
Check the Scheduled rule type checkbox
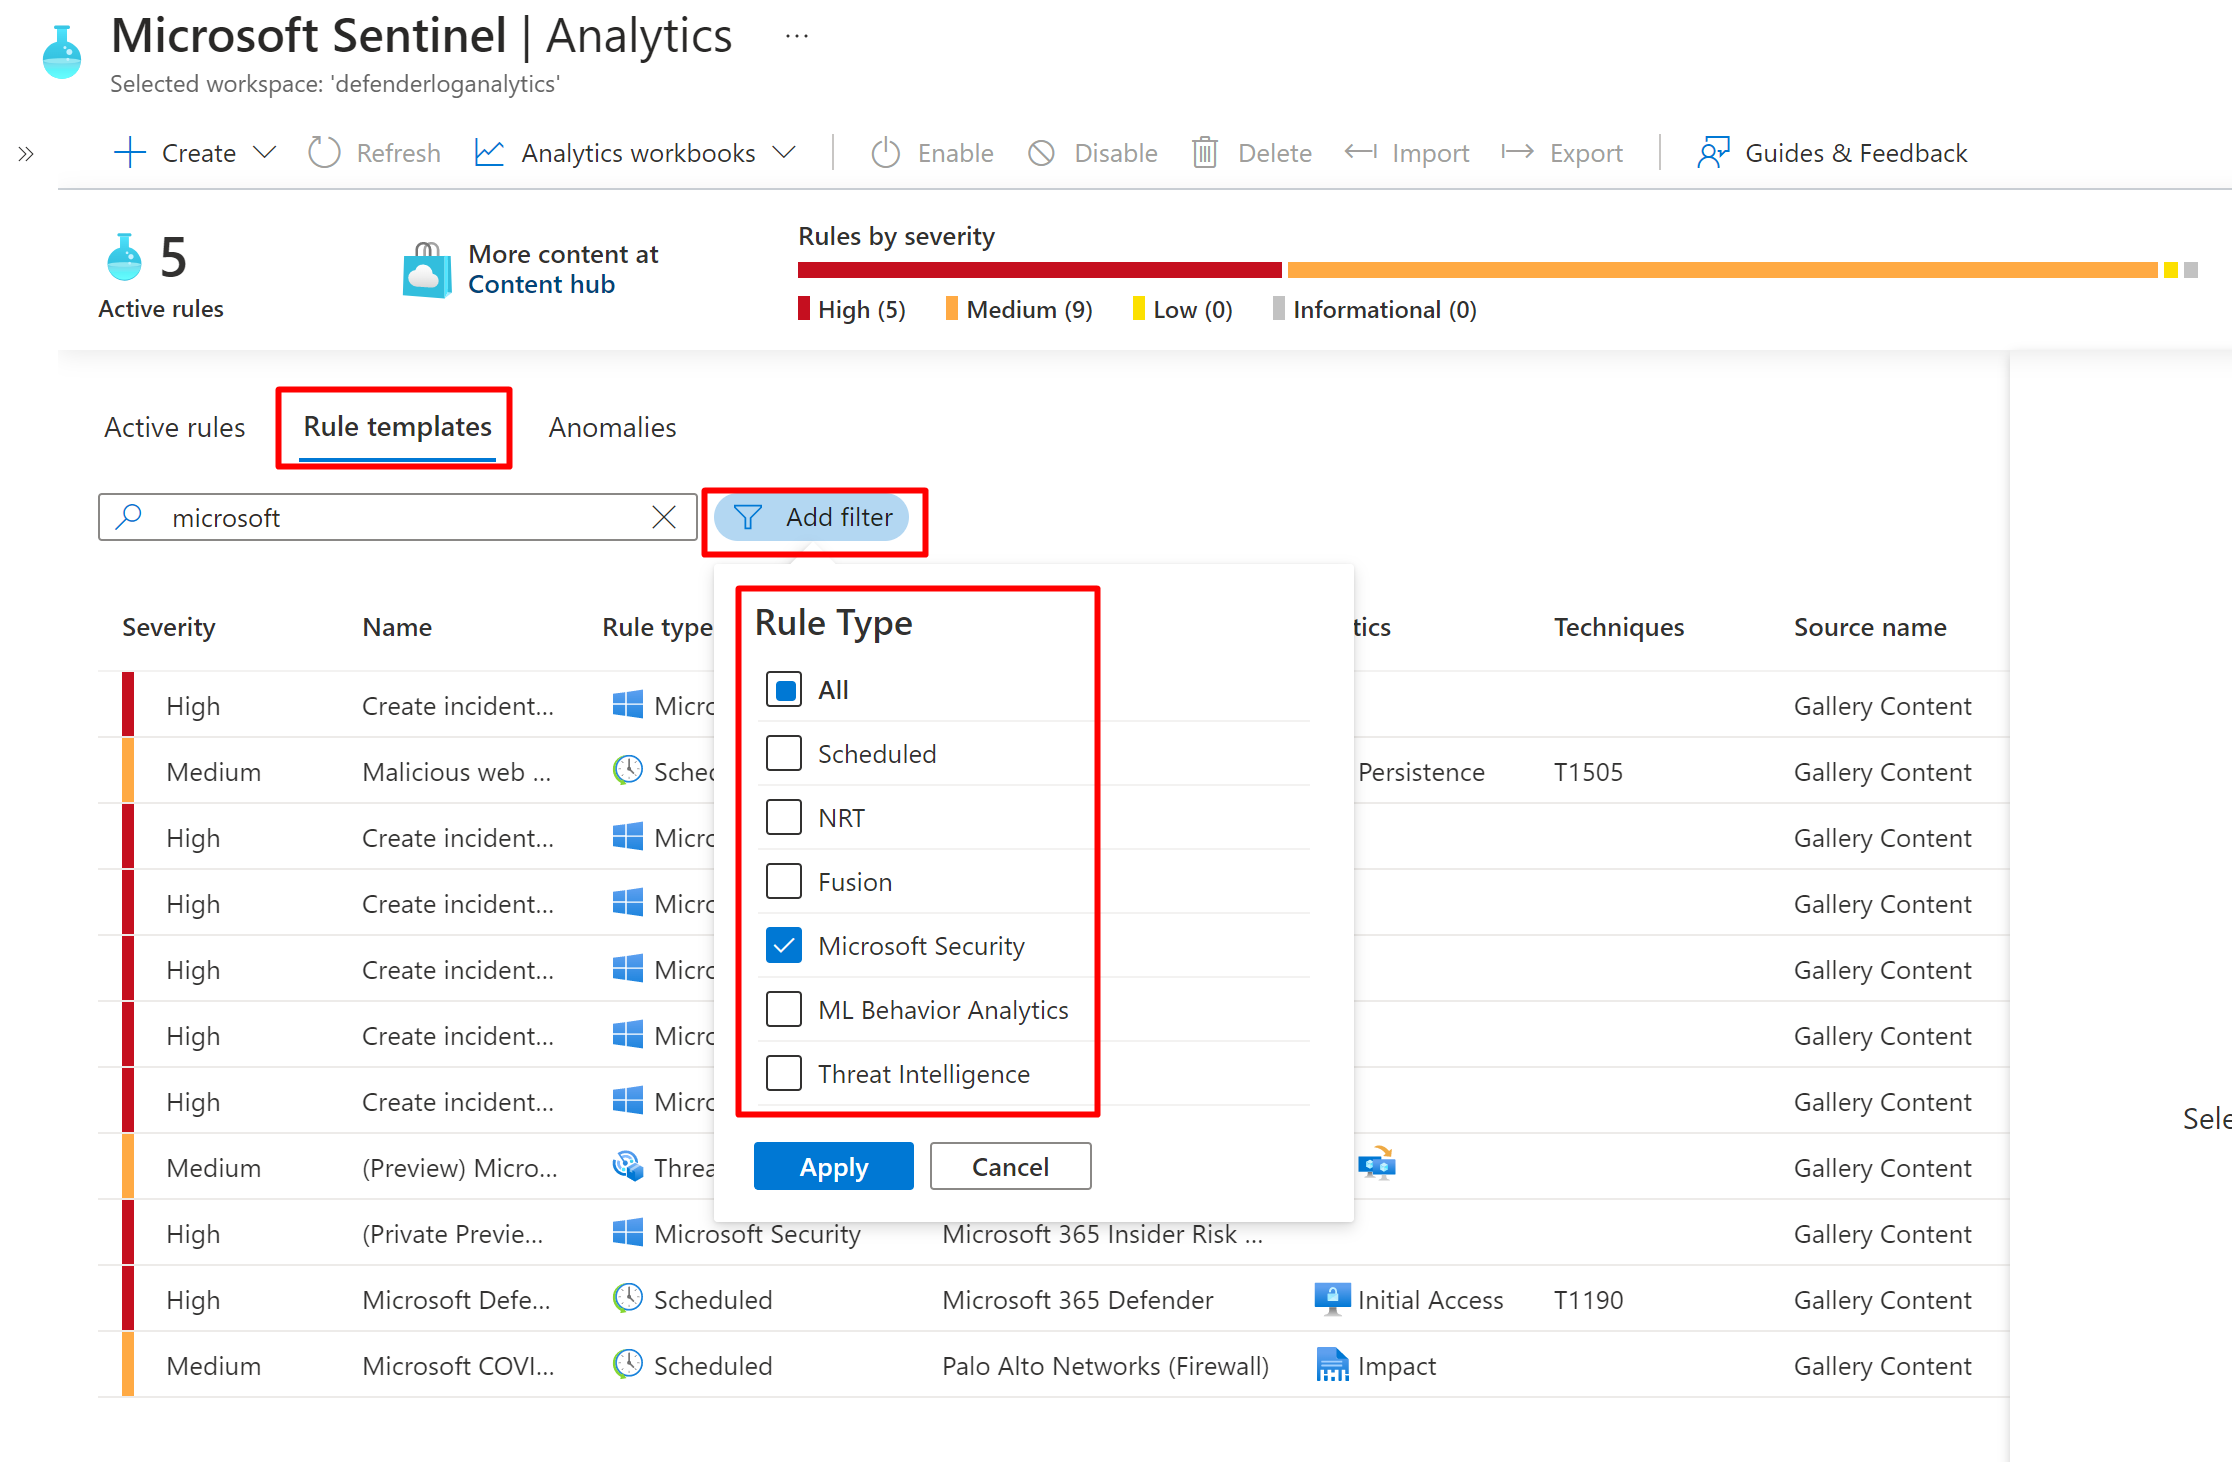(784, 753)
